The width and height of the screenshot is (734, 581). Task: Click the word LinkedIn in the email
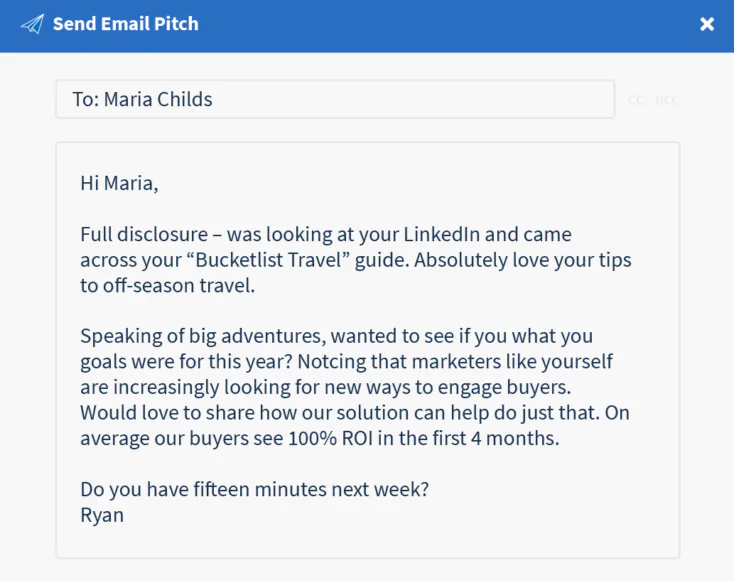443,235
